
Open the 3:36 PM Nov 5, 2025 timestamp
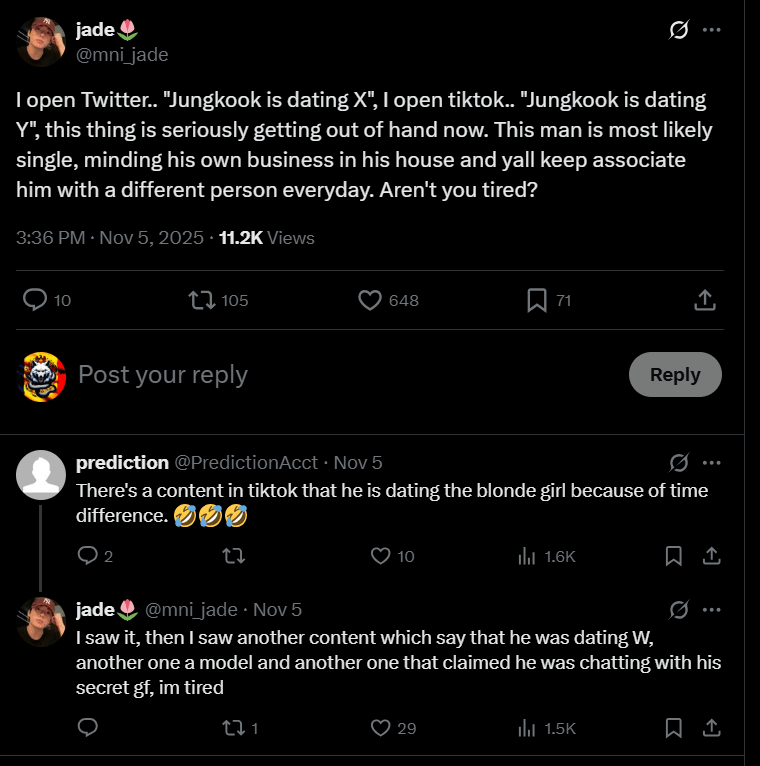click(110, 238)
